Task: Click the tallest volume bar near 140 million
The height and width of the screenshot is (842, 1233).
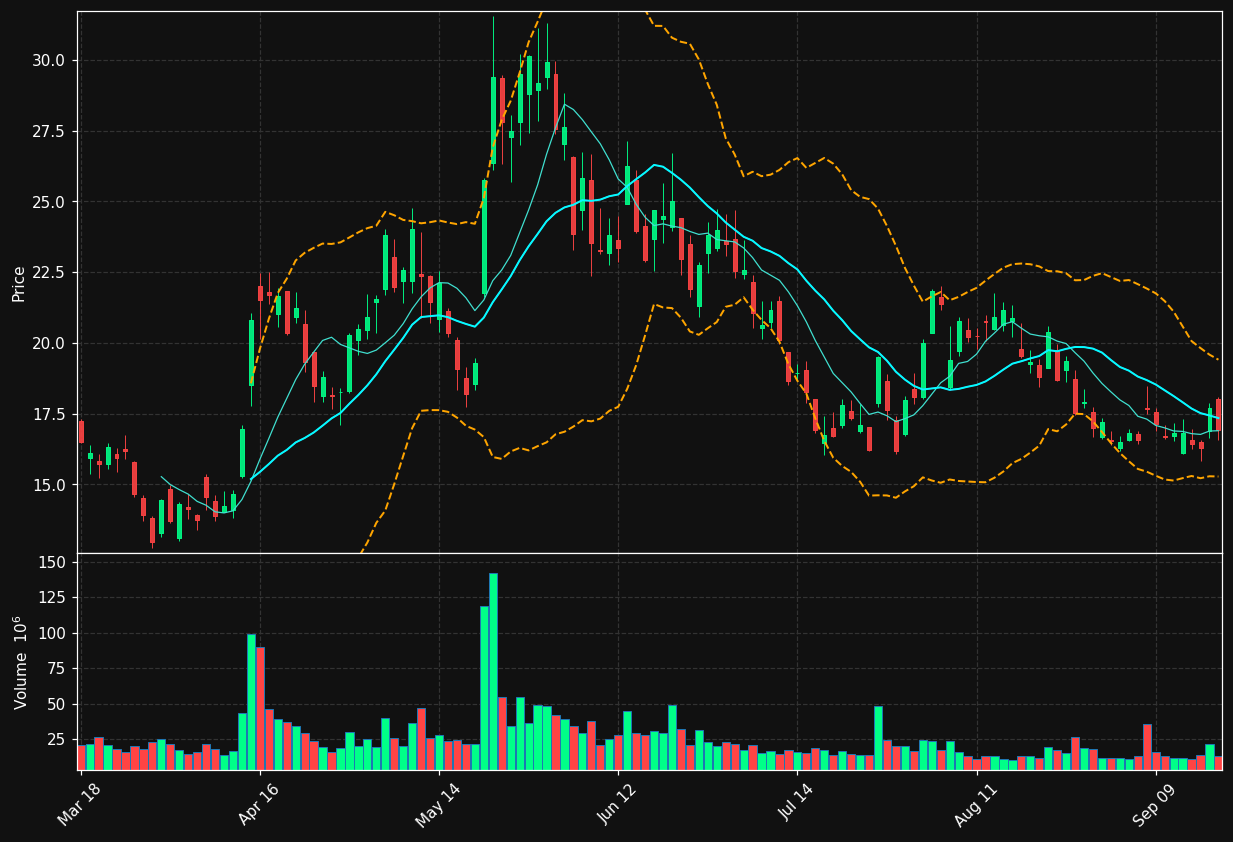Action: 493,671
